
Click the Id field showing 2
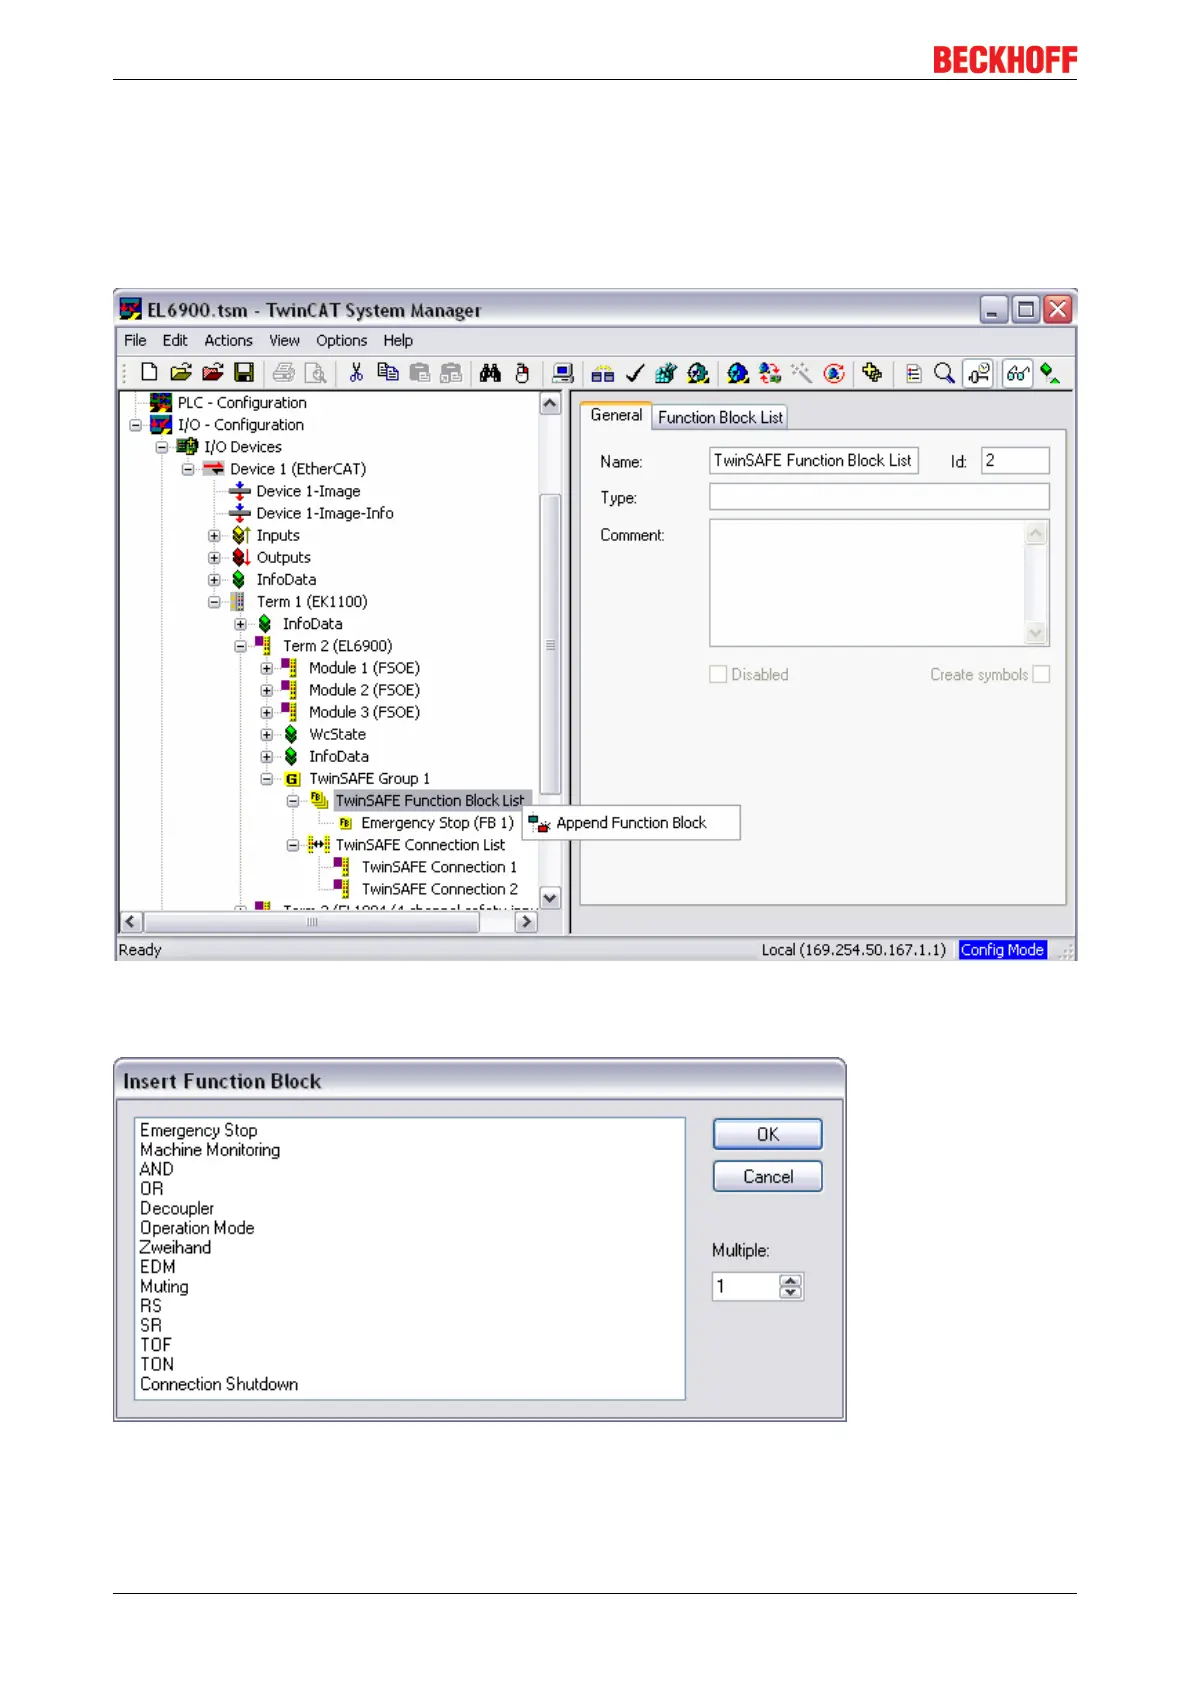coord(1015,460)
